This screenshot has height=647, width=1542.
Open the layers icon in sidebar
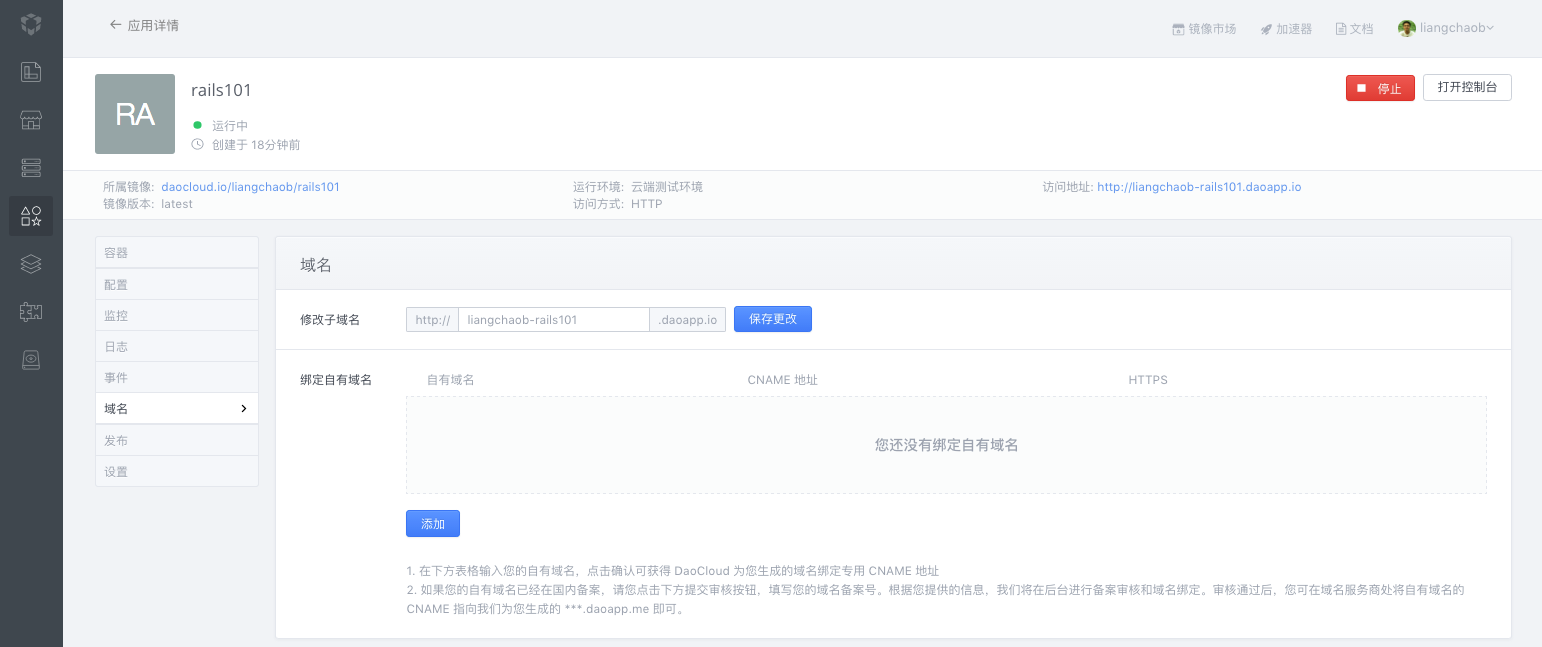point(31,264)
